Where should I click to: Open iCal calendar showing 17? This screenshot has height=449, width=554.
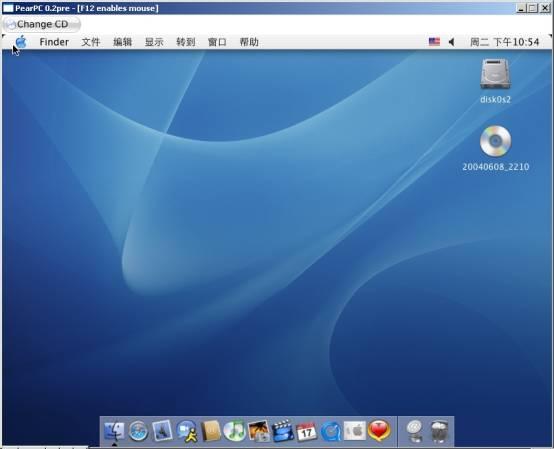(306, 431)
